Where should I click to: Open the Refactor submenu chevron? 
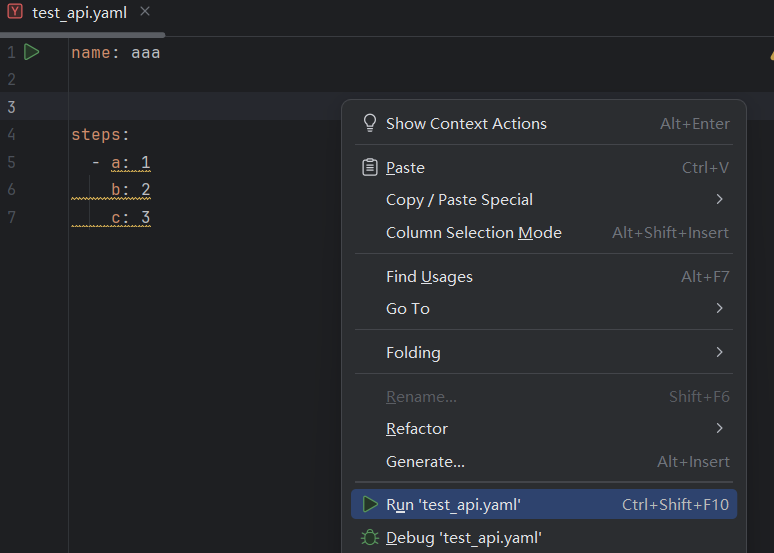(719, 428)
